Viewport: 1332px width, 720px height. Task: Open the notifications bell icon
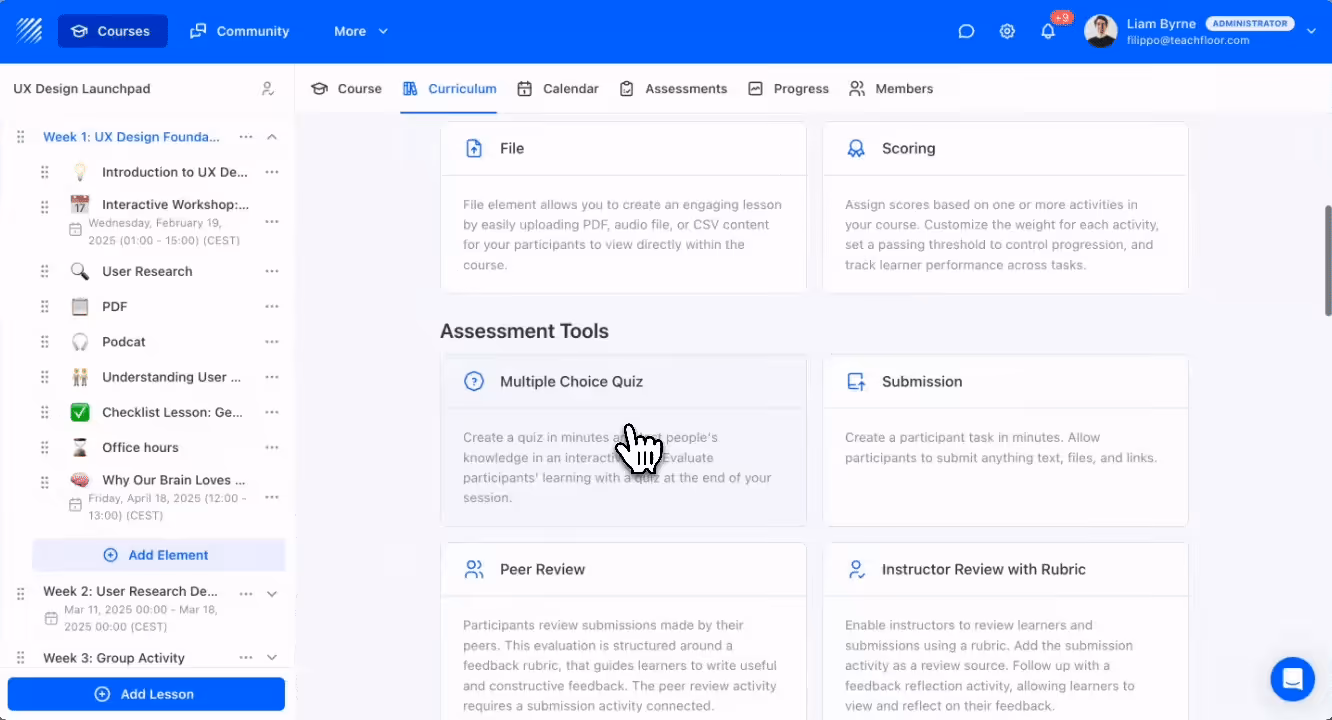1048,31
